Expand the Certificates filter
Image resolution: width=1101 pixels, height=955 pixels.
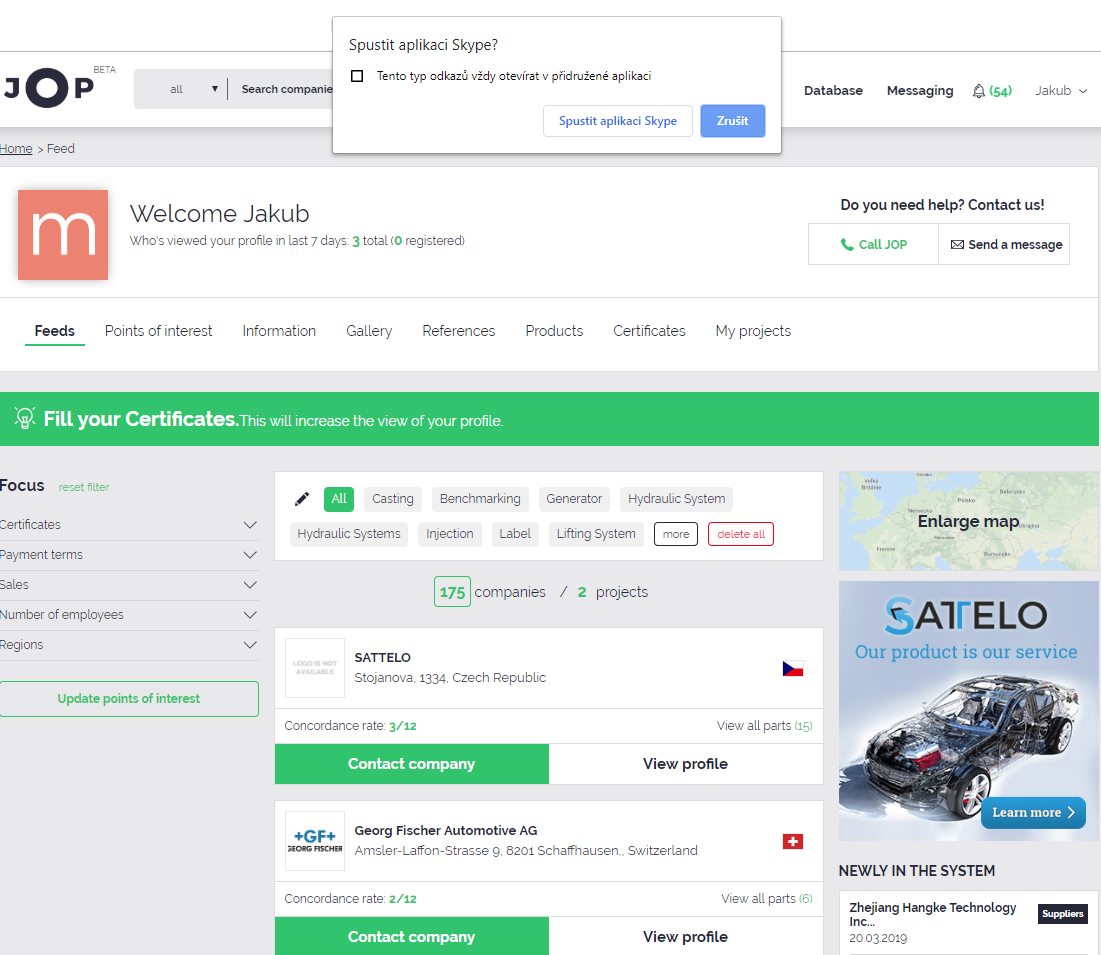click(x=129, y=525)
